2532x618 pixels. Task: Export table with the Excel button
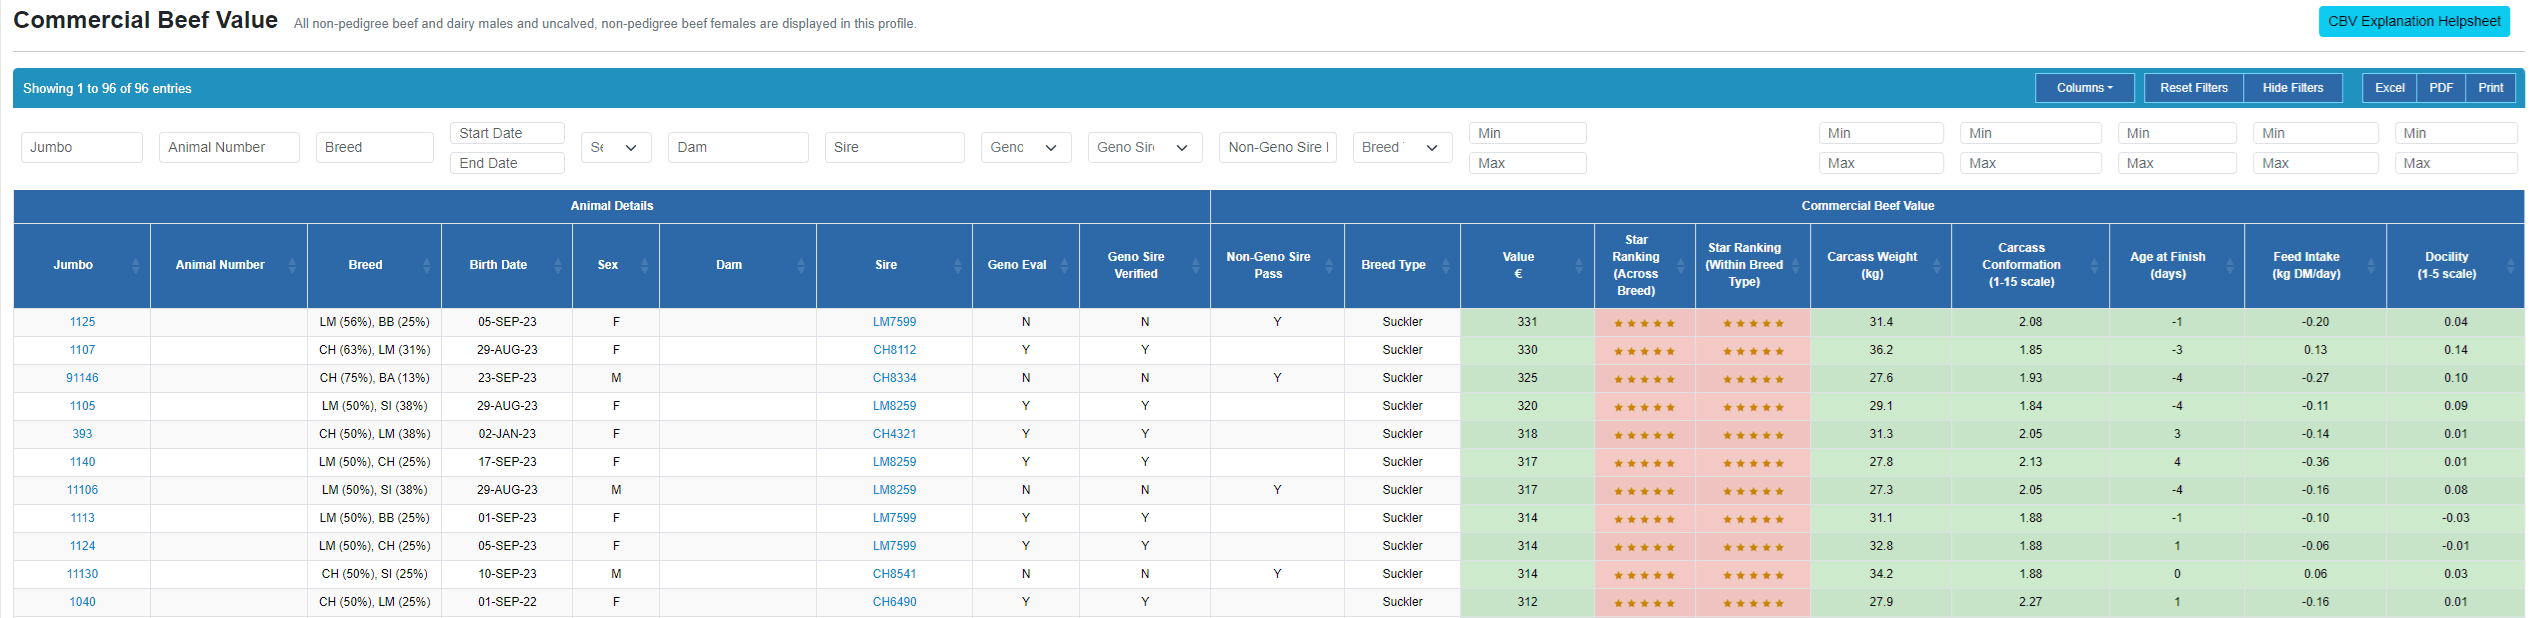coord(2390,88)
